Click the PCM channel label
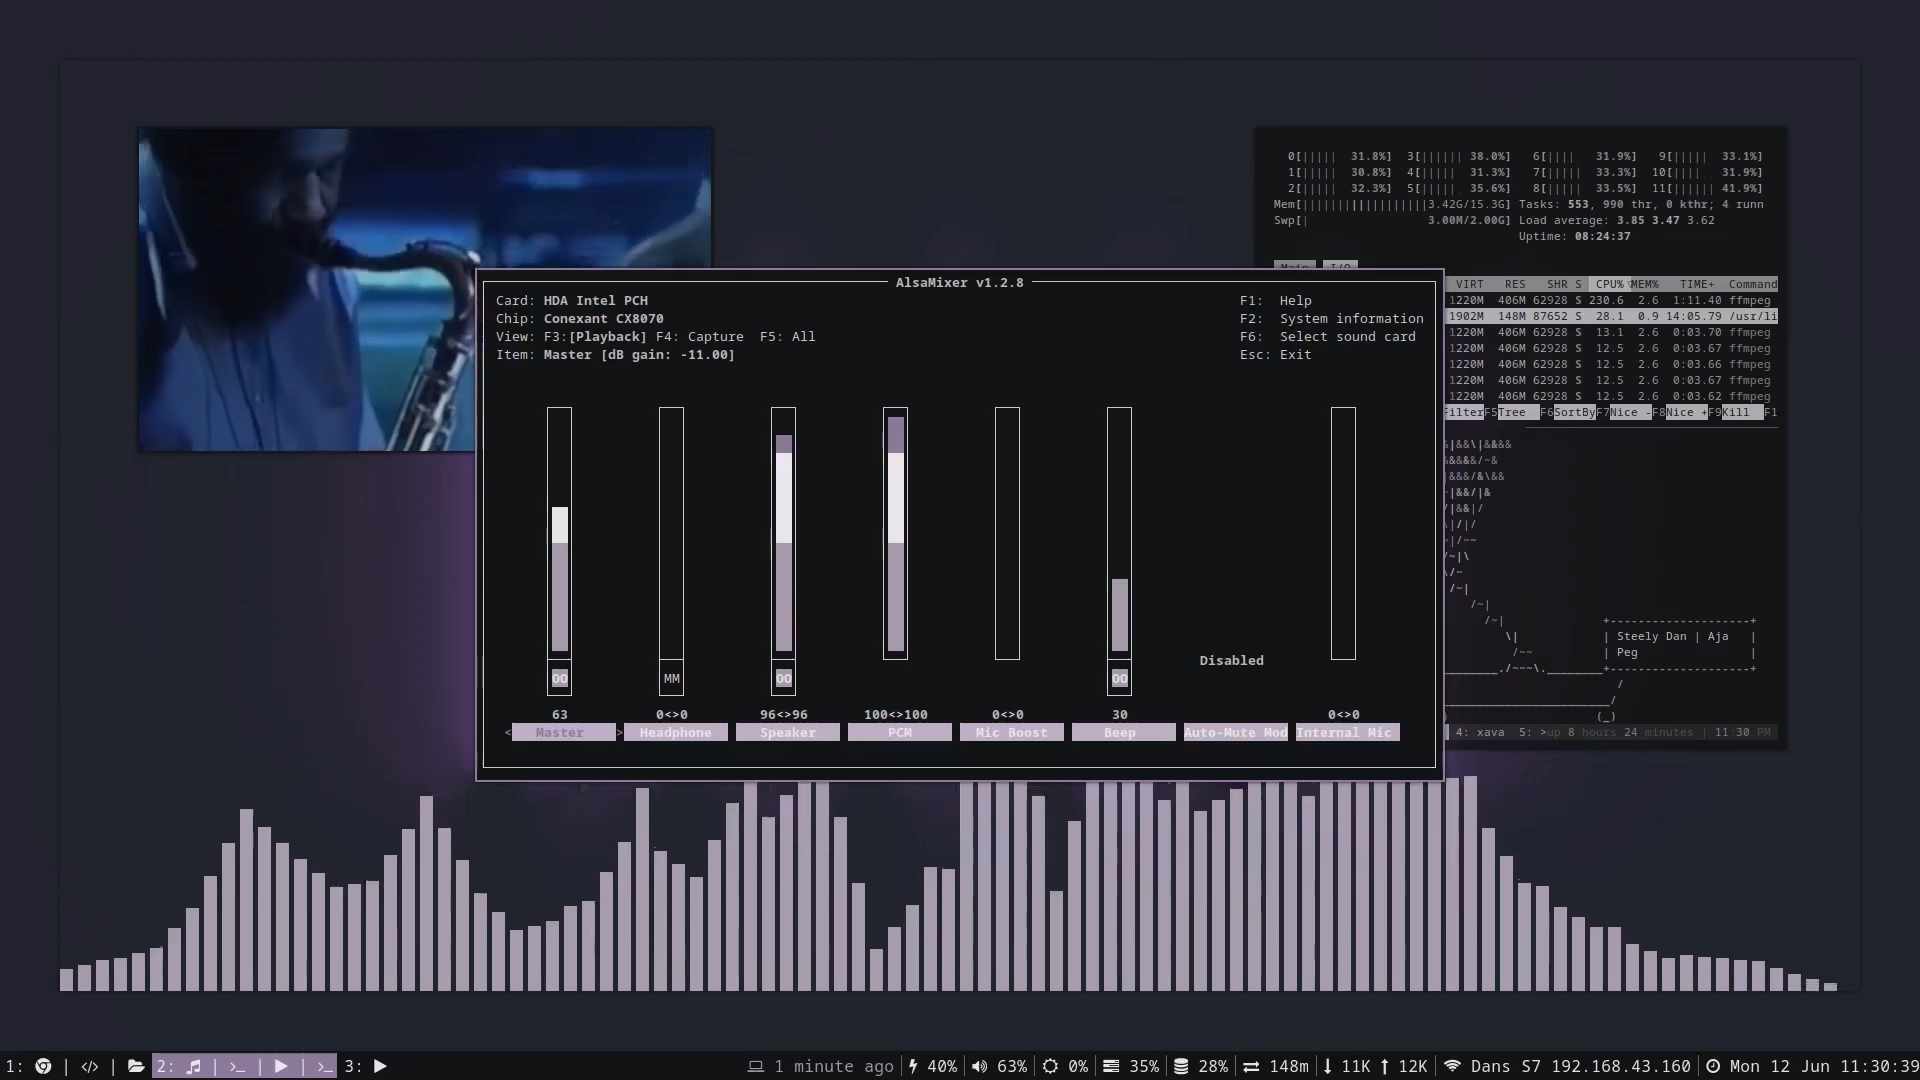 pyautogui.click(x=899, y=732)
